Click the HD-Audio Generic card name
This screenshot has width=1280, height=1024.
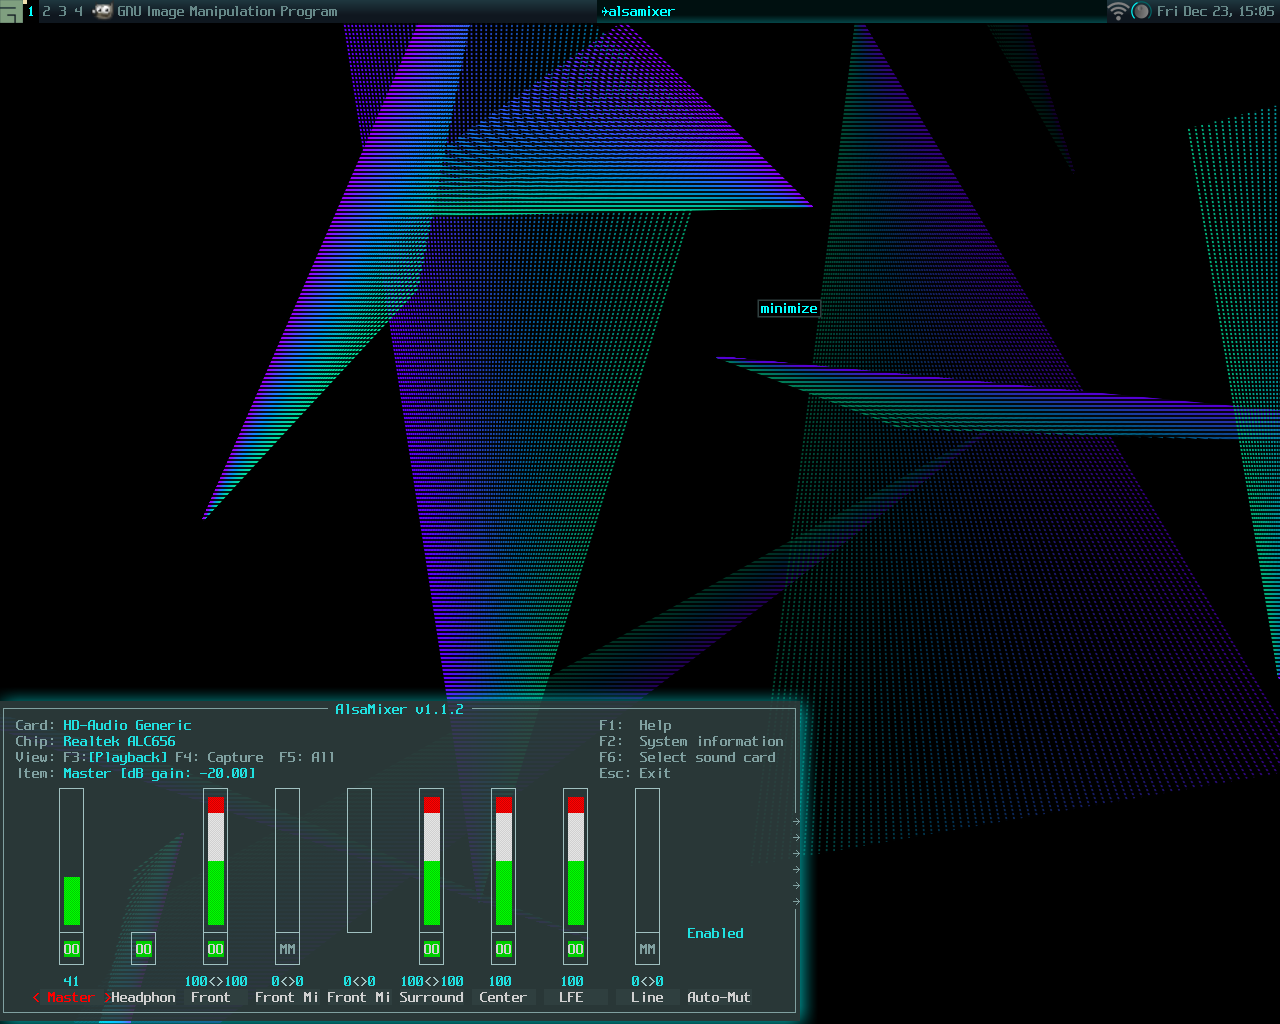tap(127, 726)
